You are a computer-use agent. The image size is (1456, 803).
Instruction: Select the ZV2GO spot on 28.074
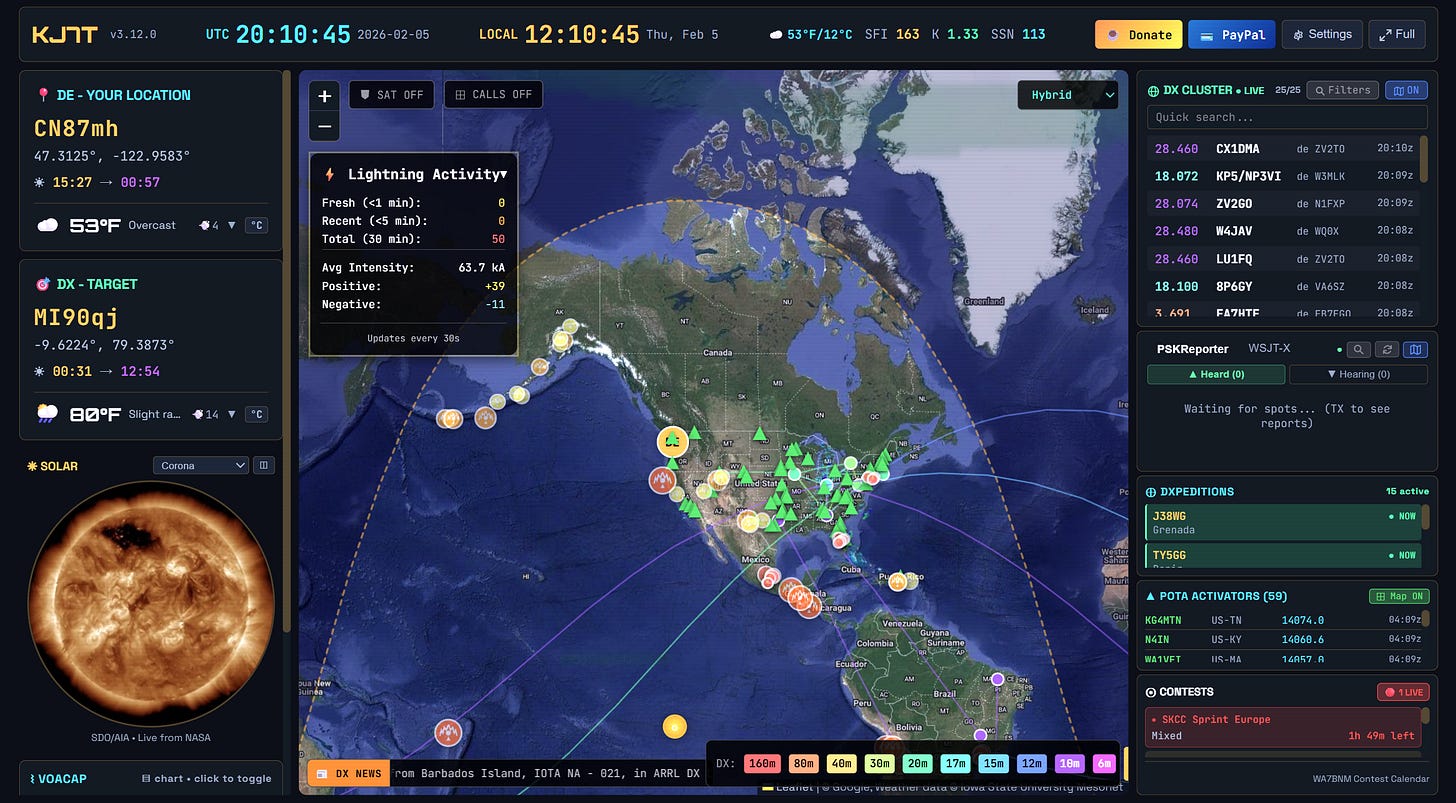pos(1283,204)
